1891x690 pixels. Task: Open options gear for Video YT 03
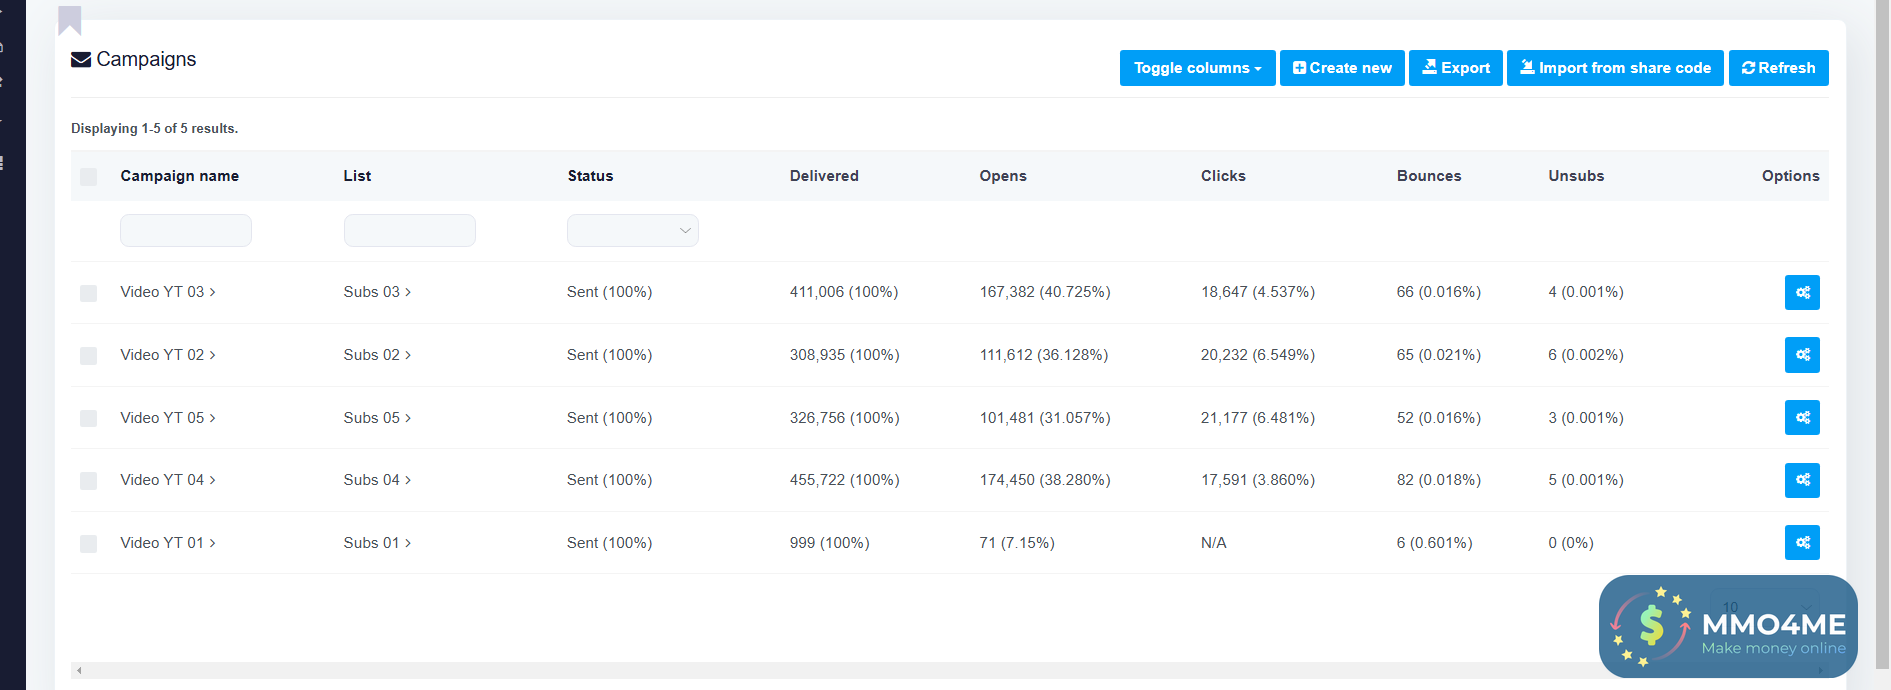[x=1802, y=292]
